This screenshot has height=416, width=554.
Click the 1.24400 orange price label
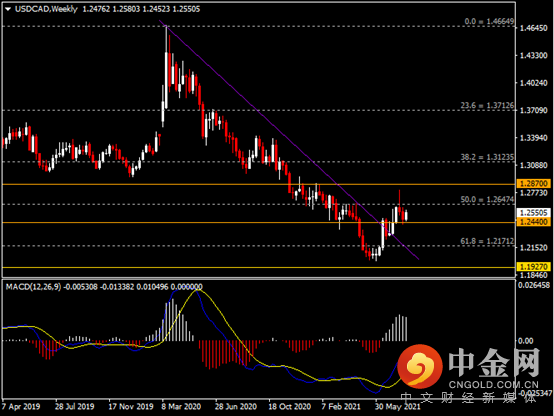pos(534,222)
